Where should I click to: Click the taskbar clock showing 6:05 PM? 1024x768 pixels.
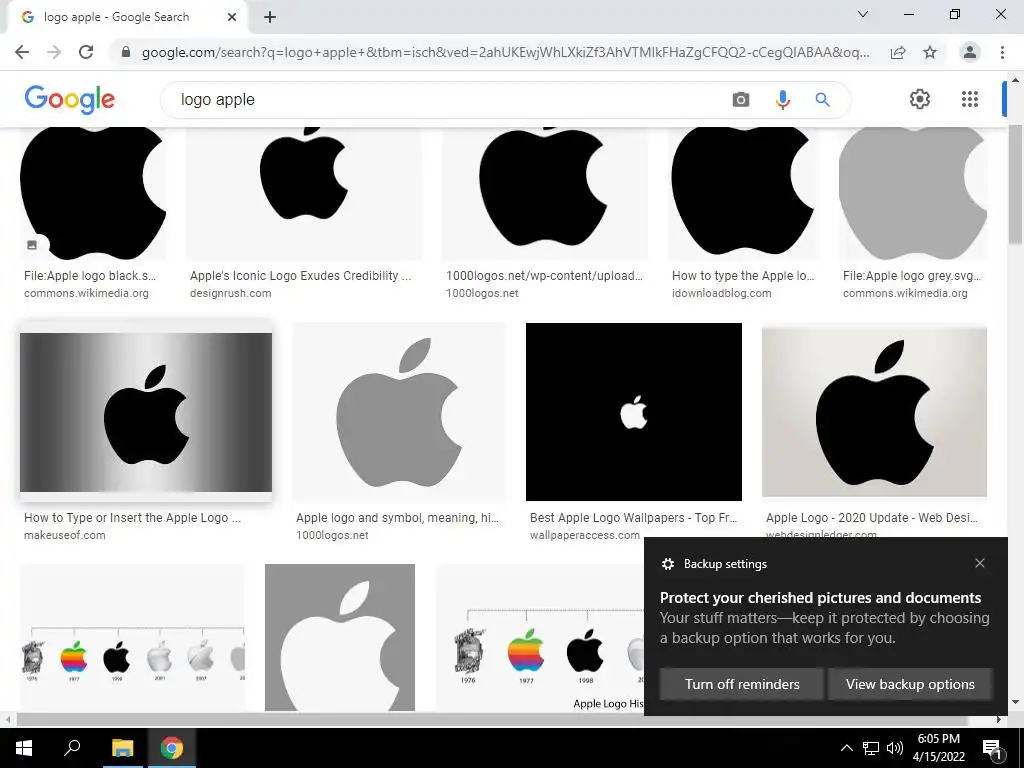click(x=938, y=748)
